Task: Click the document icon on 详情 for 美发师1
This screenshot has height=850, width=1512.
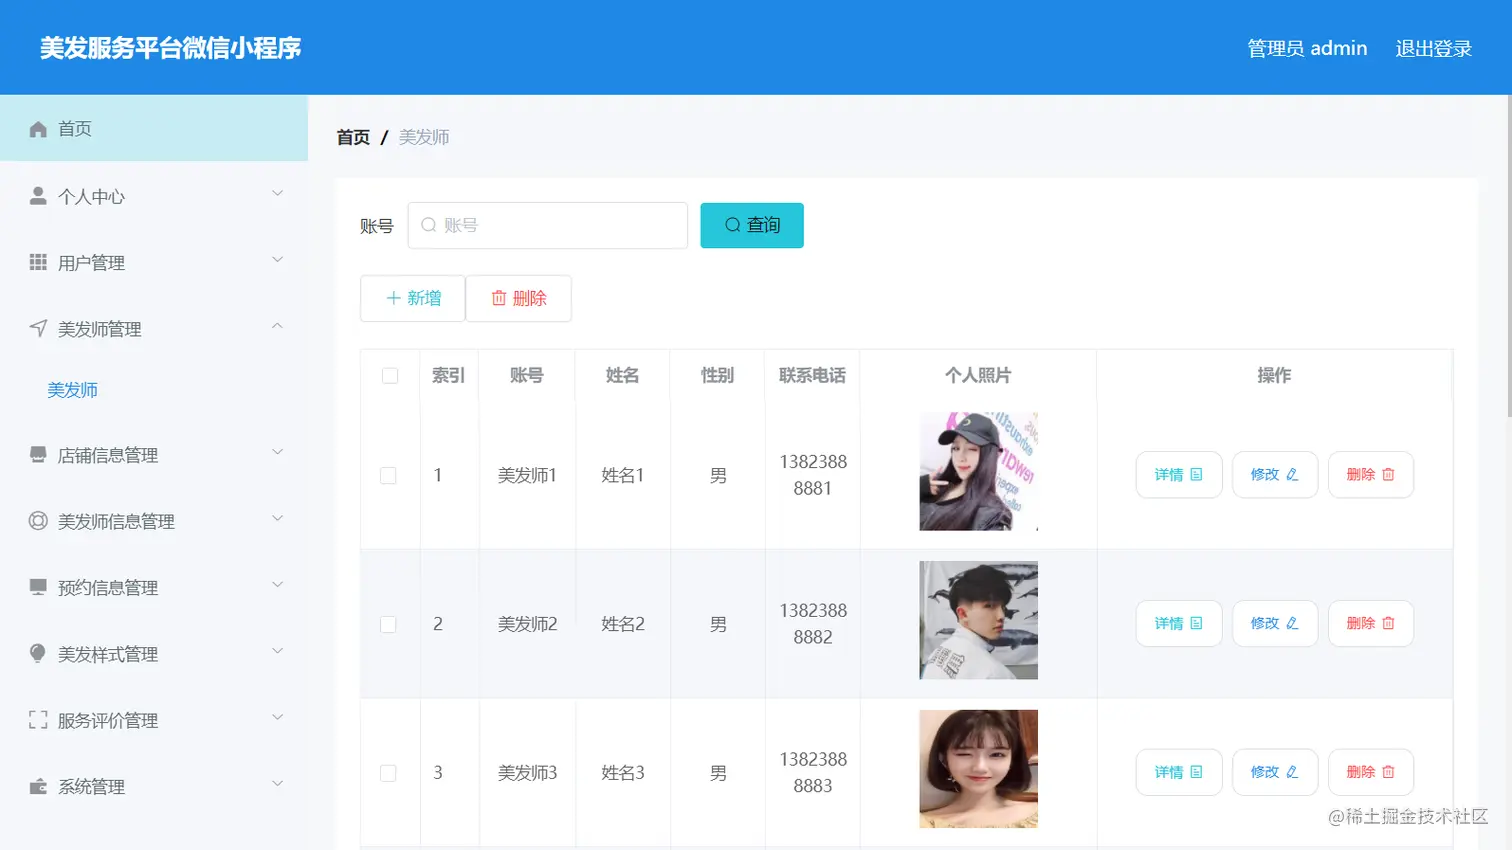Action: point(1196,475)
